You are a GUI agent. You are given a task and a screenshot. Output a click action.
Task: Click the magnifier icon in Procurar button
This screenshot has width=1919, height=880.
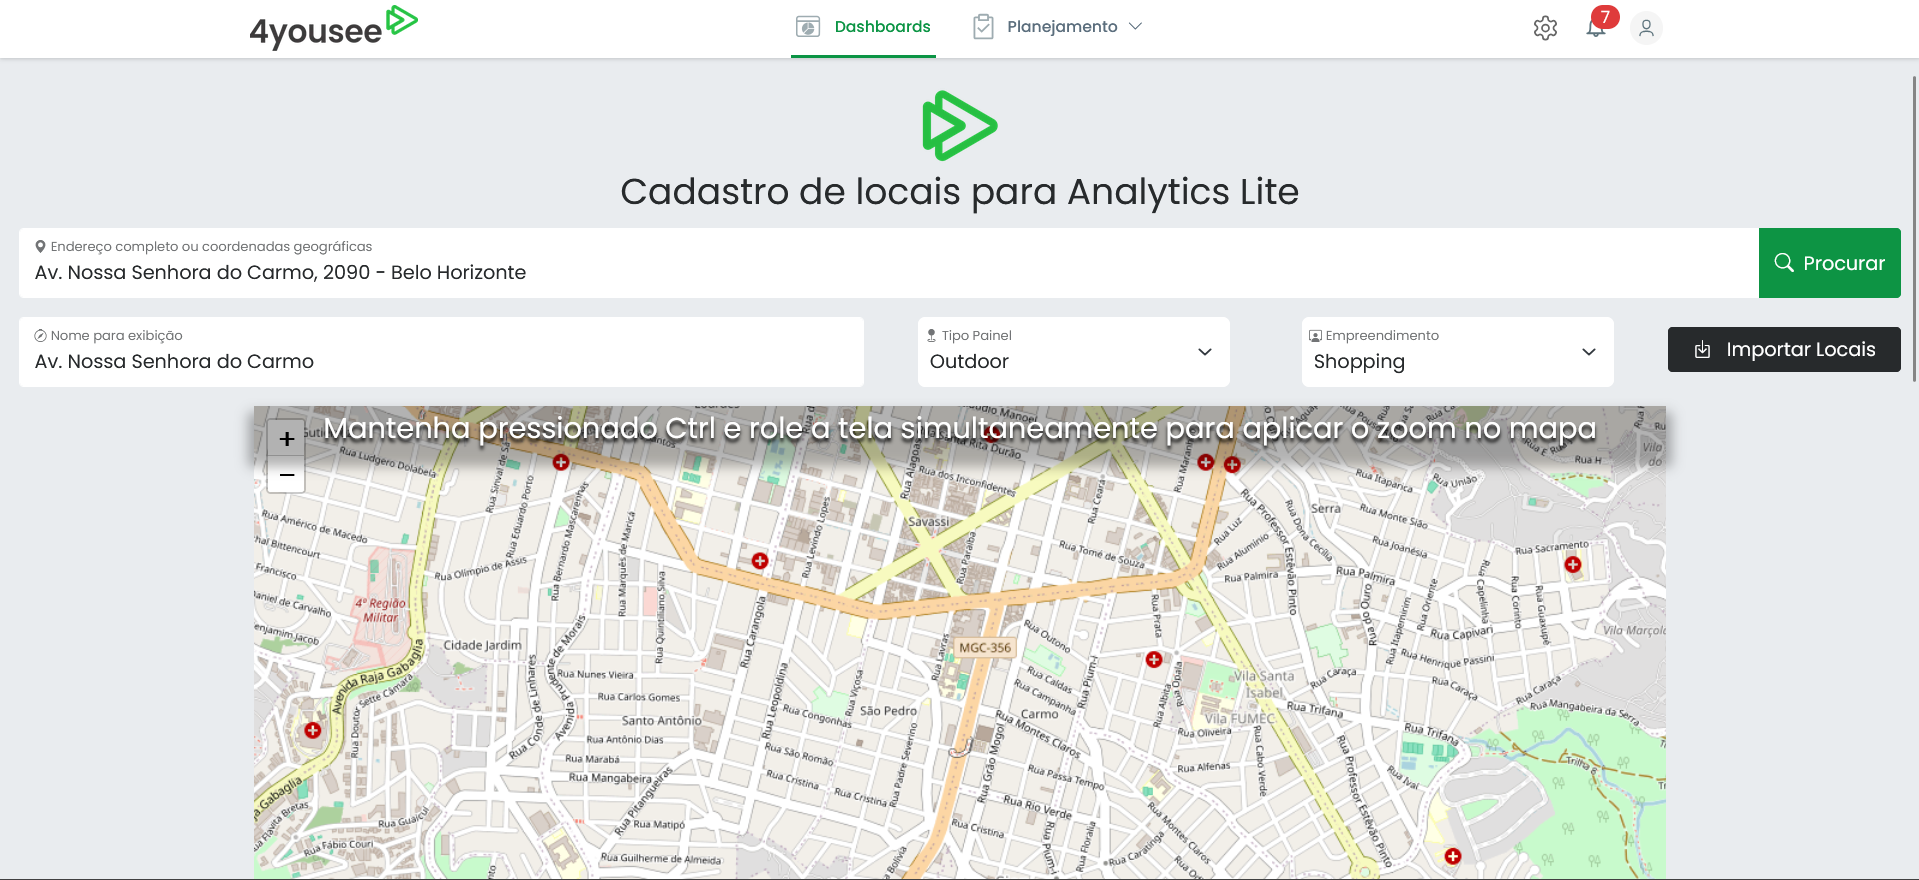[1783, 263]
